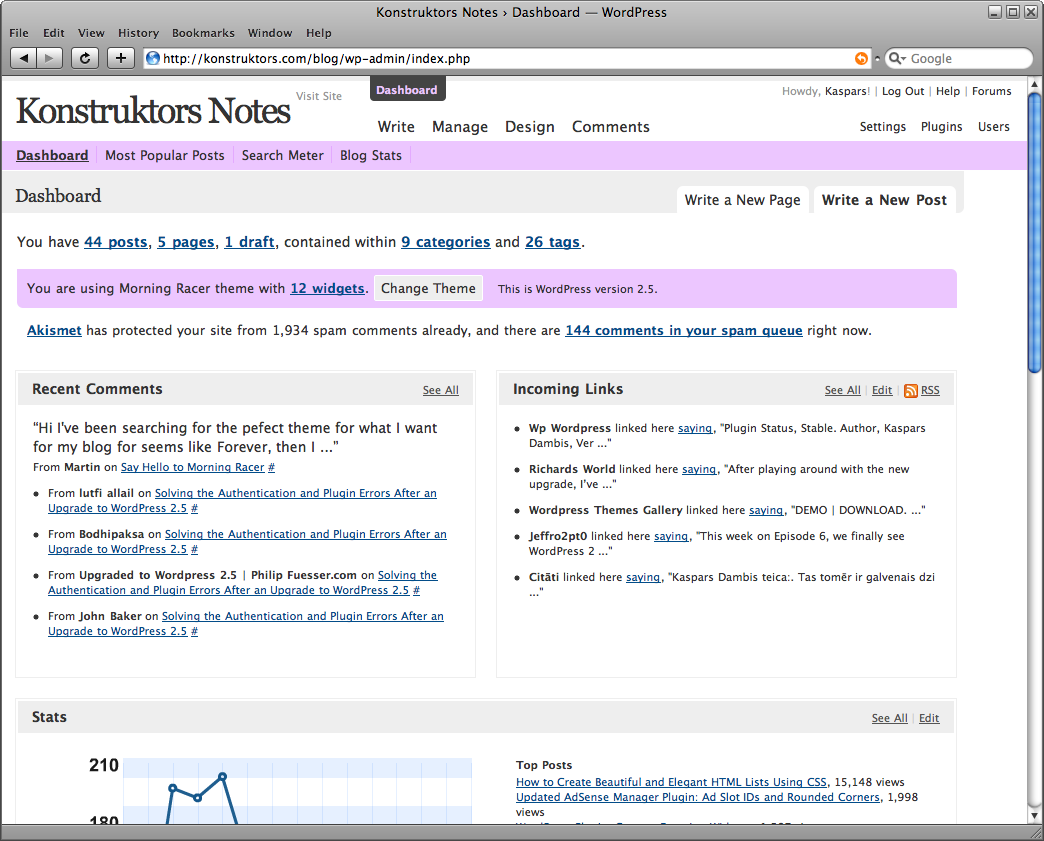Click the URL address field
Screen dimensions: 1044x841
500,59
